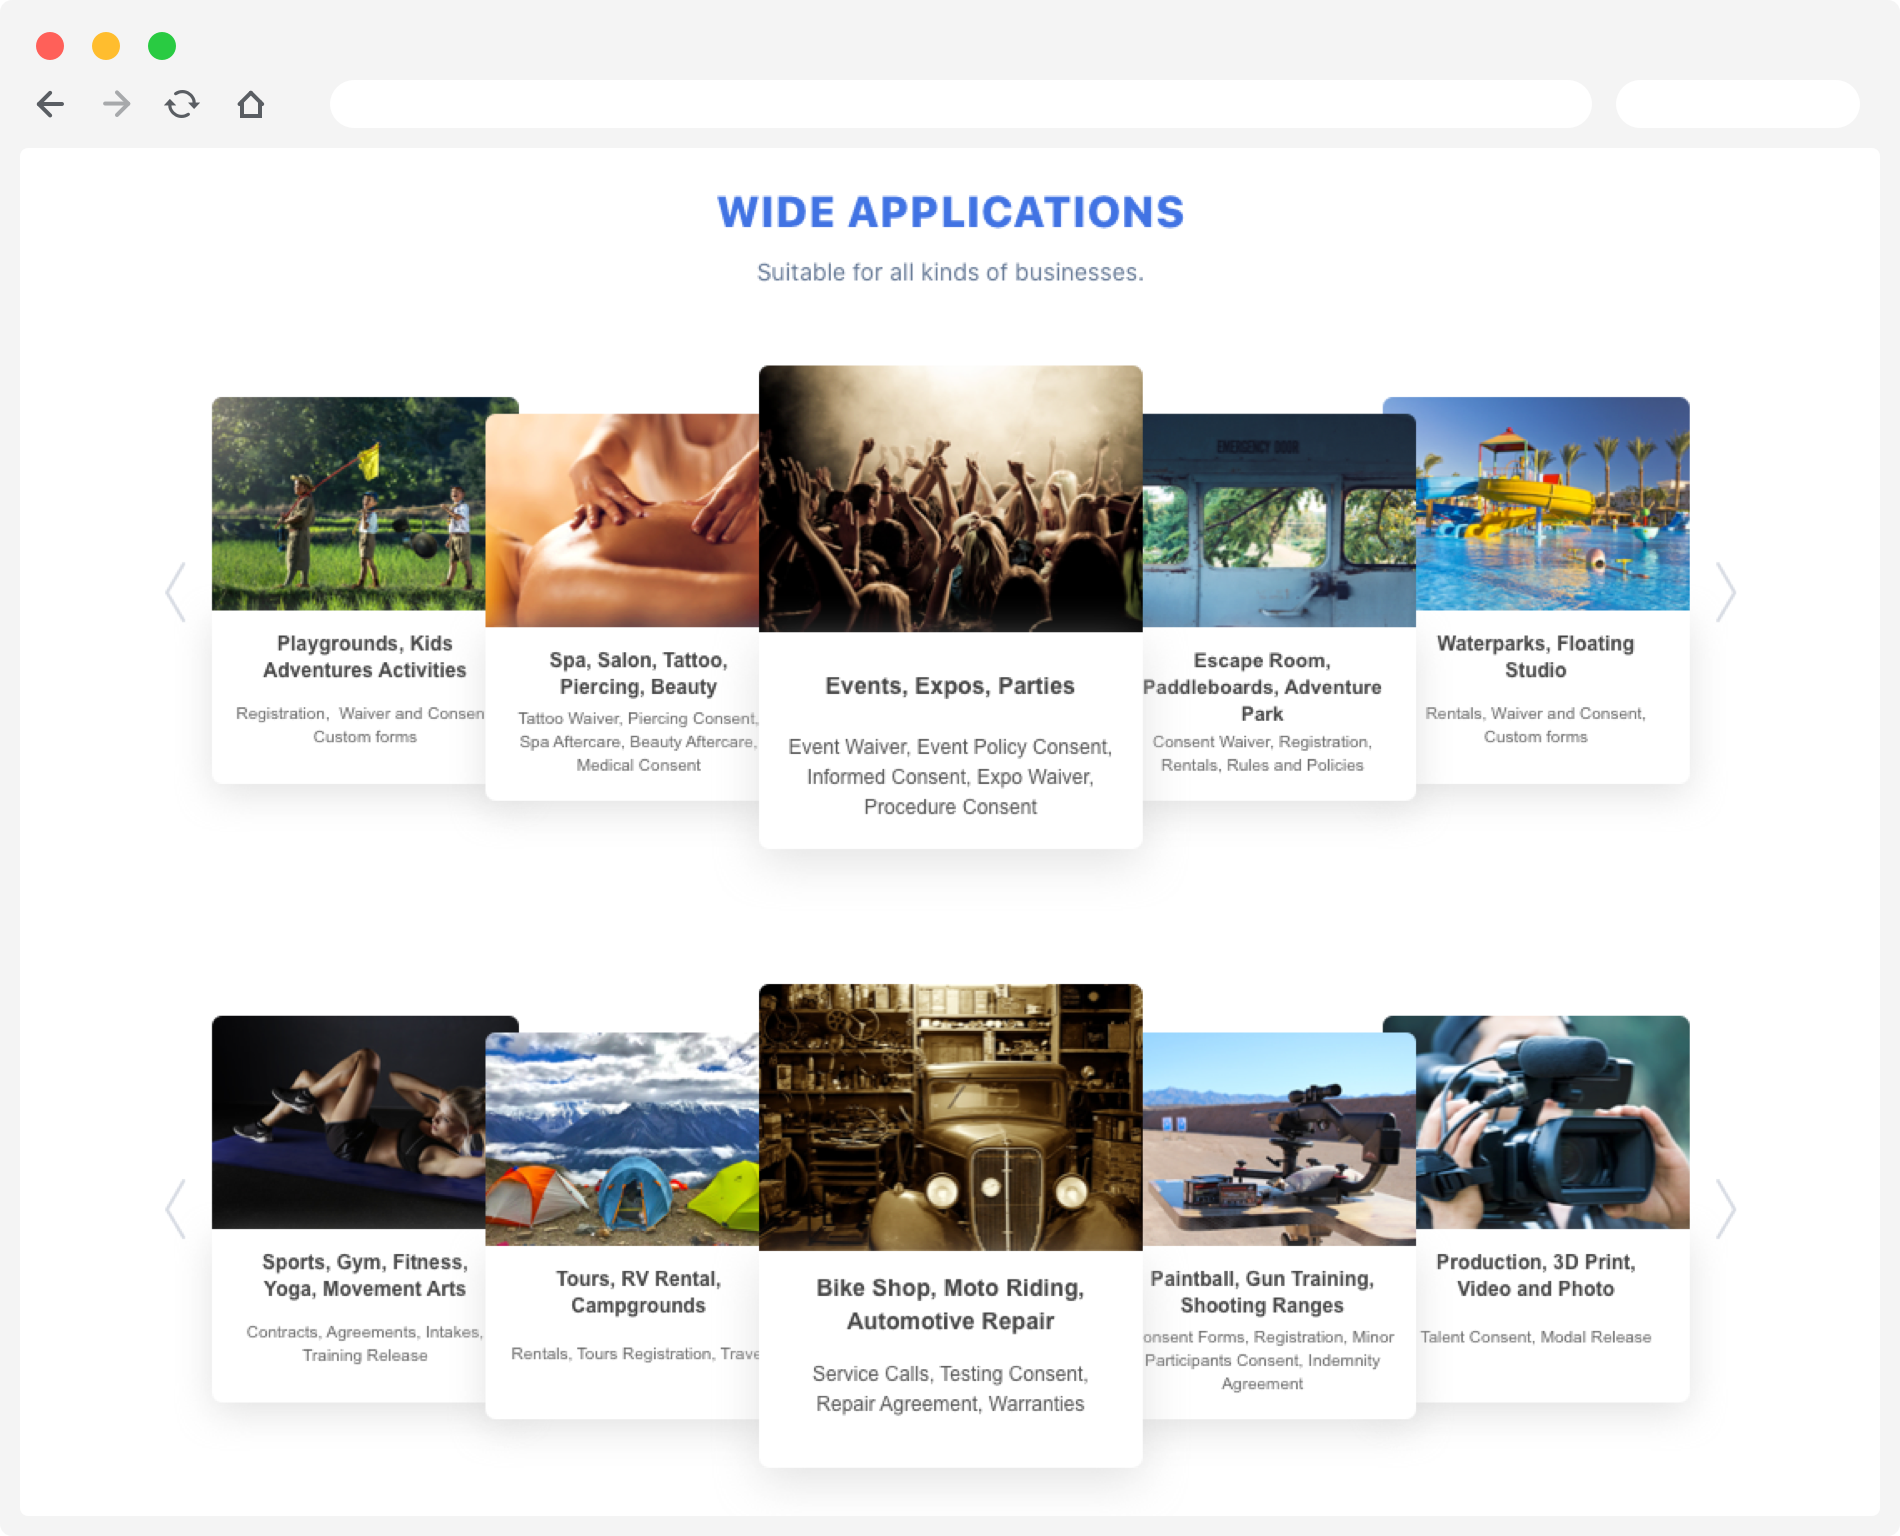The image size is (1900, 1536).
Task: Select Playgrounds, Kids Adventures Activities title
Action: (x=365, y=657)
